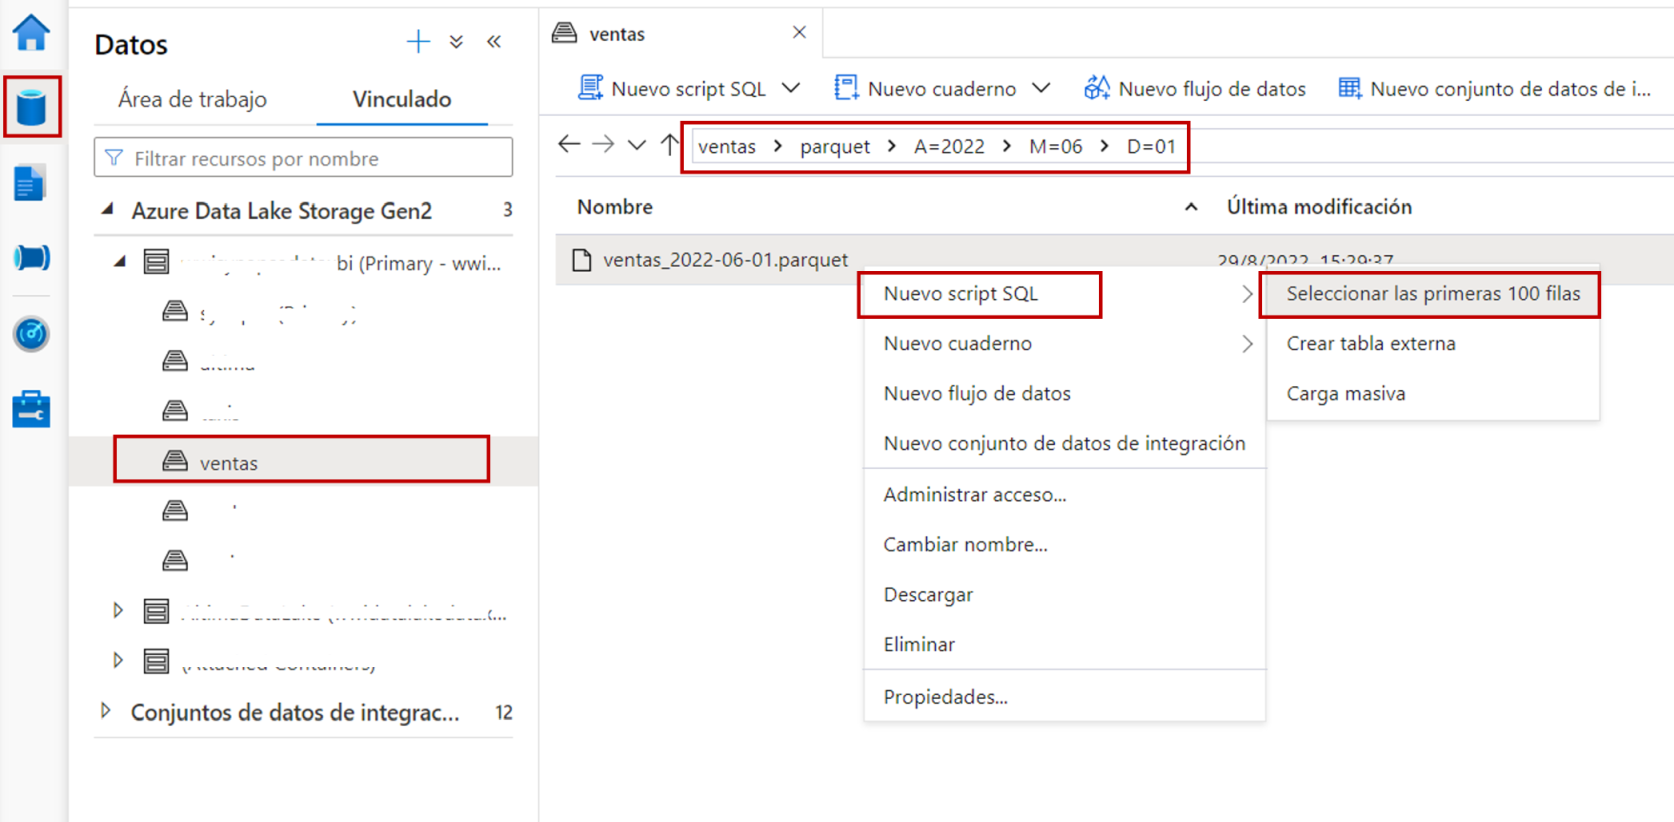Screen dimensions: 1674x822
Task: Sort by Nombre column header
Action: 615,207
